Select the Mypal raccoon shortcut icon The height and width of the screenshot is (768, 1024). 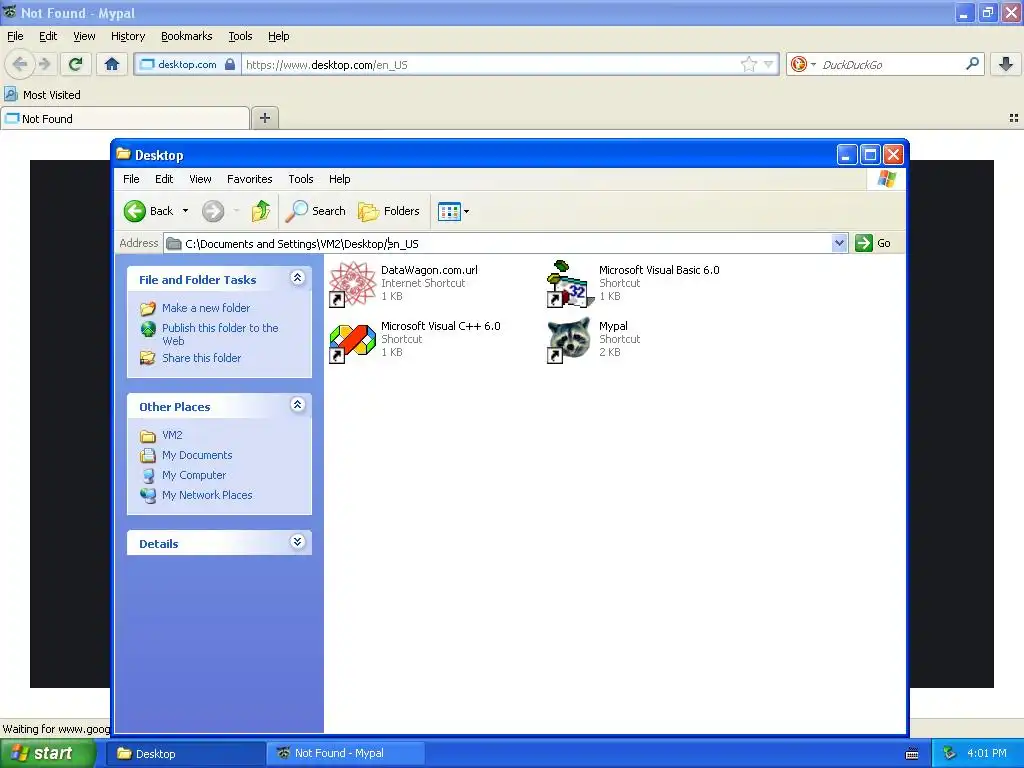570,340
